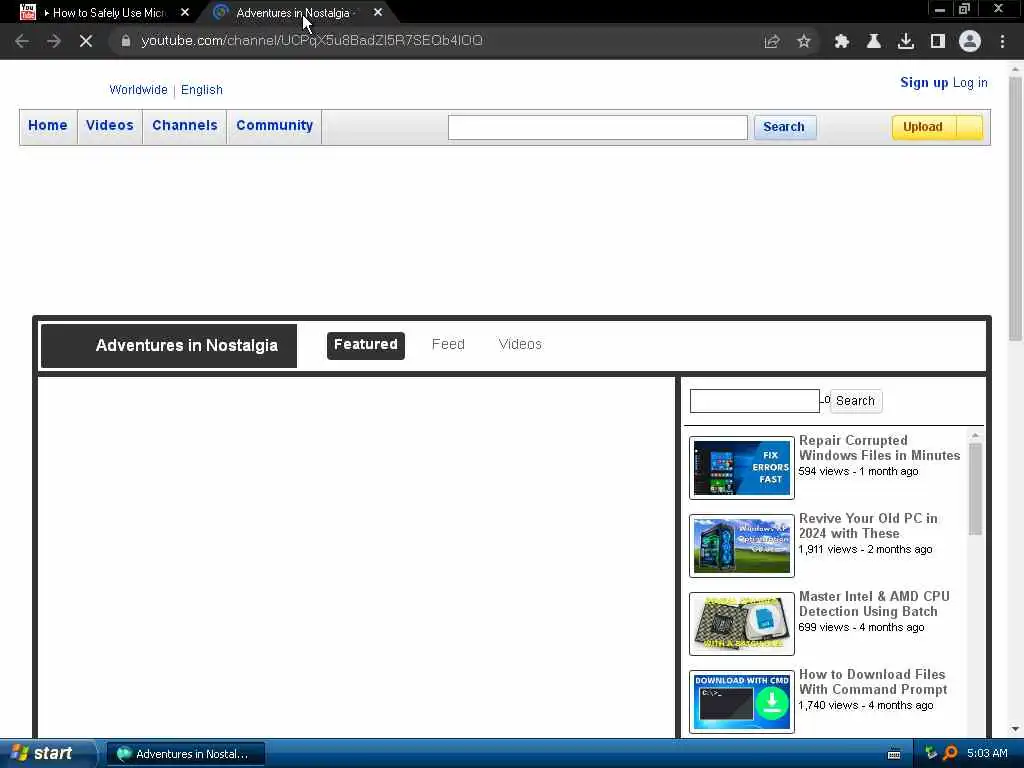The image size is (1024, 768).
Task: Switch to the Feed channel tab
Action: (x=448, y=344)
